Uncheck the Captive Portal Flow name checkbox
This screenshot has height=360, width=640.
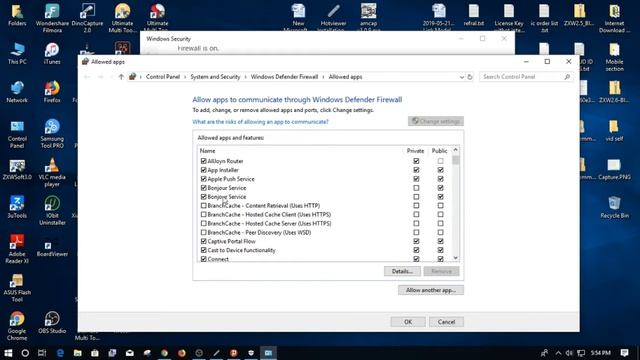tap(203, 241)
